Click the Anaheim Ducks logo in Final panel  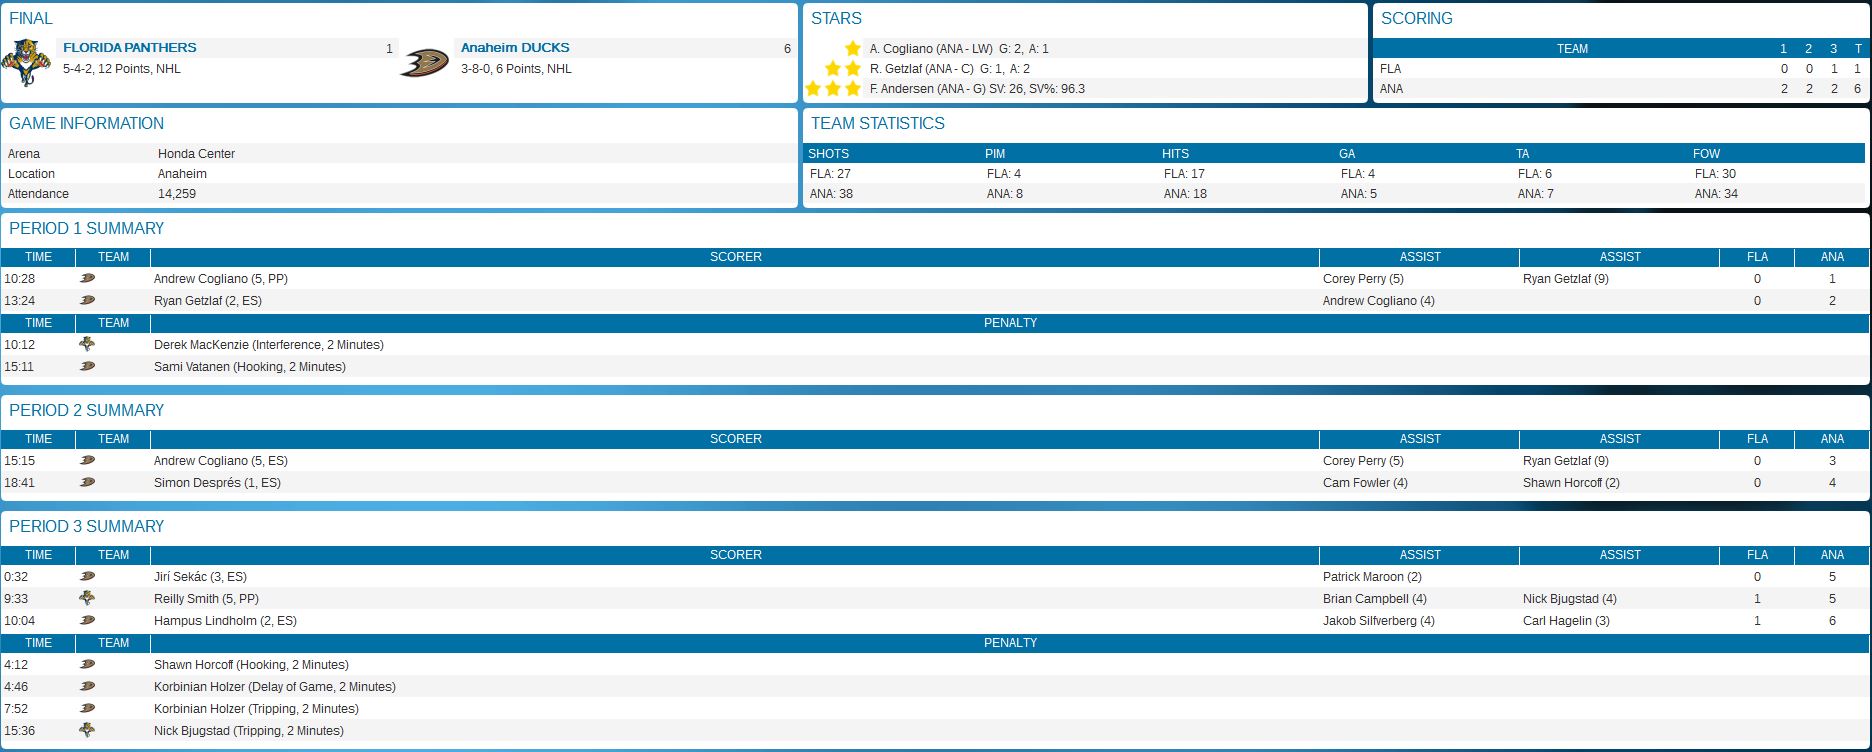coord(424,62)
